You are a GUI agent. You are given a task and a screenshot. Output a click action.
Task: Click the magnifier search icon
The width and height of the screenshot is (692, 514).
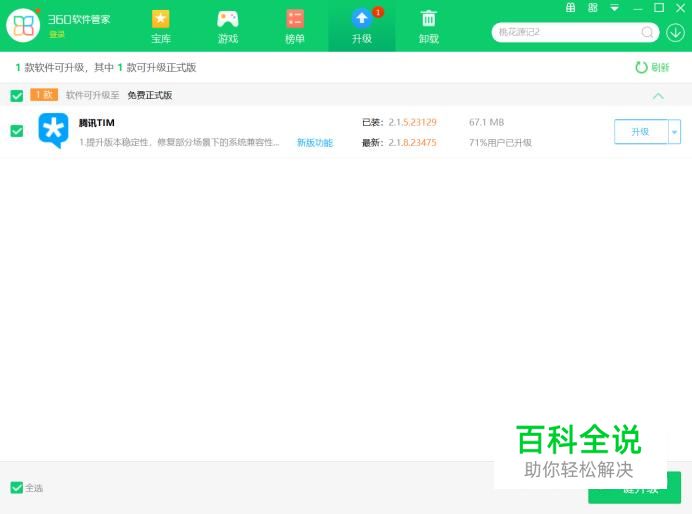[x=647, y=32]
